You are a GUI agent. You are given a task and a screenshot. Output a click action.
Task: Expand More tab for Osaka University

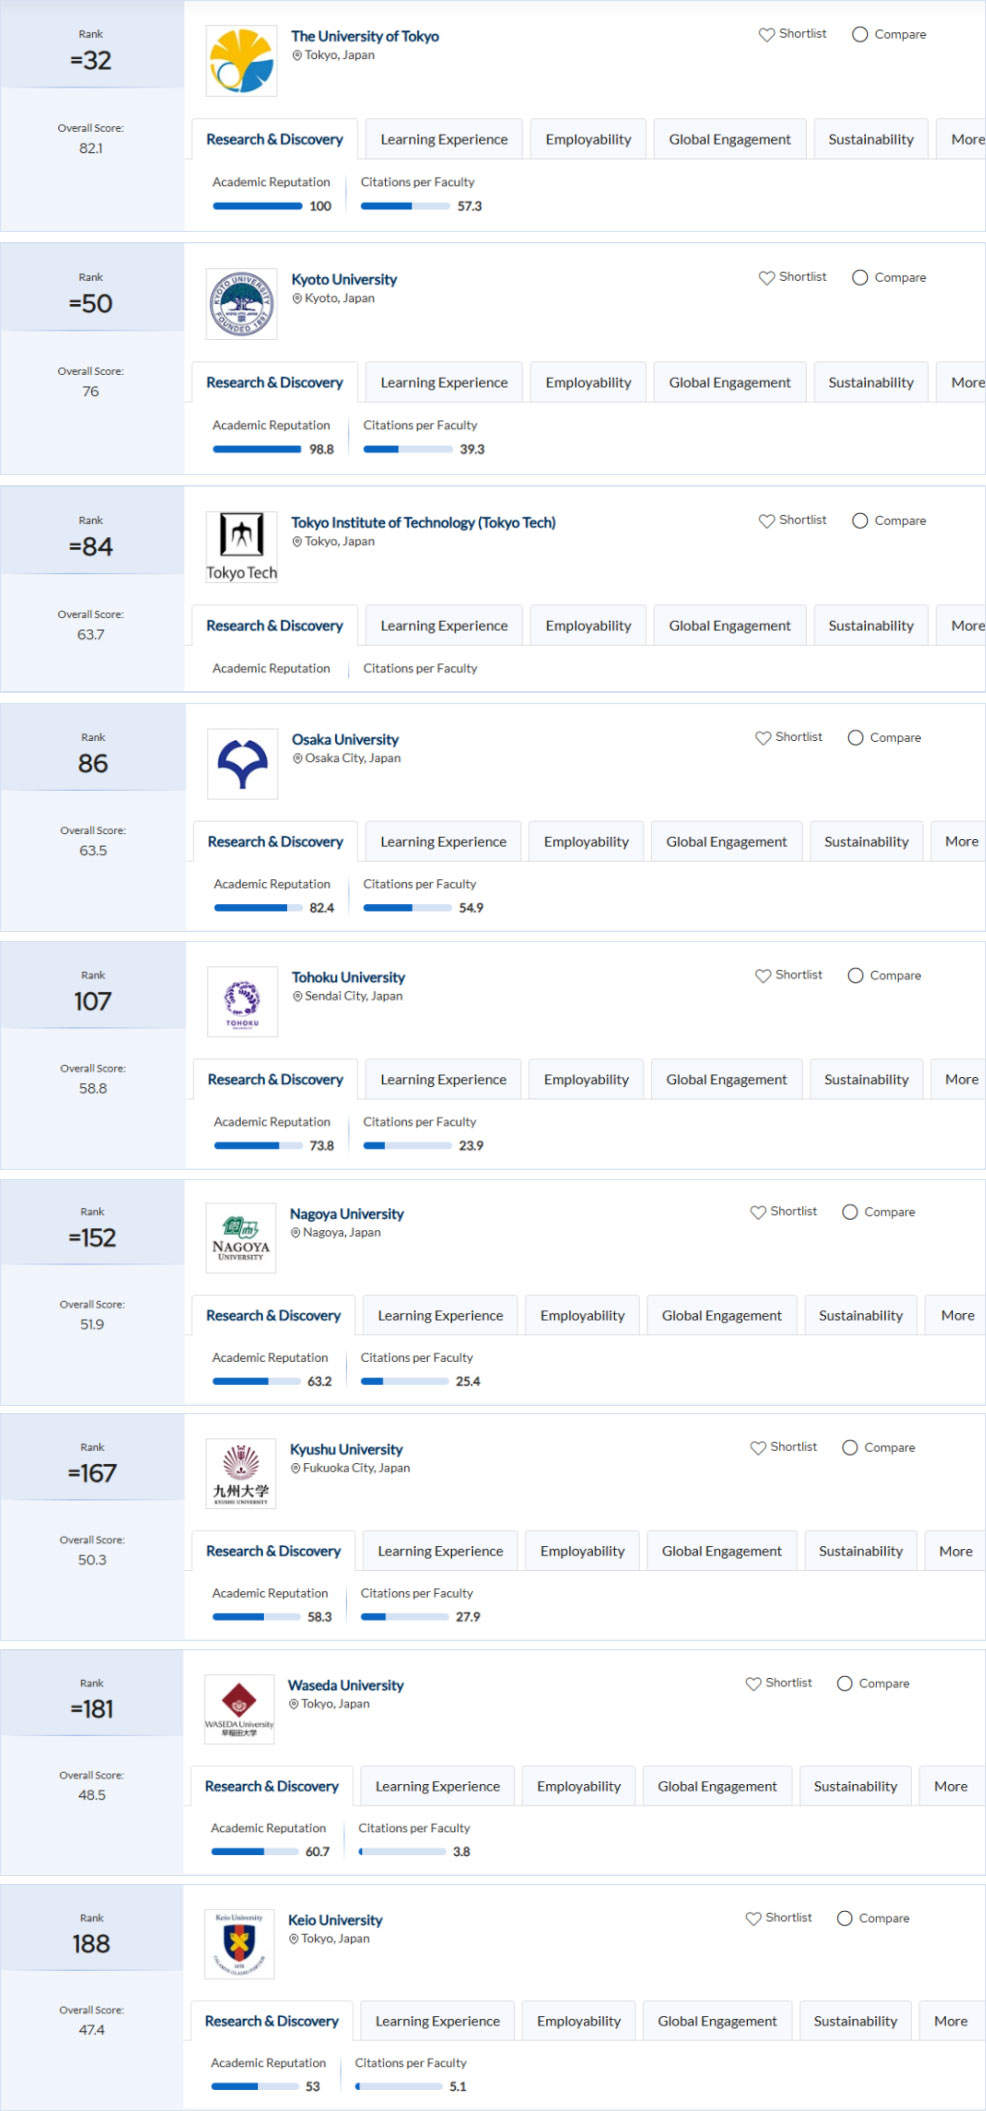click(958, 842)
